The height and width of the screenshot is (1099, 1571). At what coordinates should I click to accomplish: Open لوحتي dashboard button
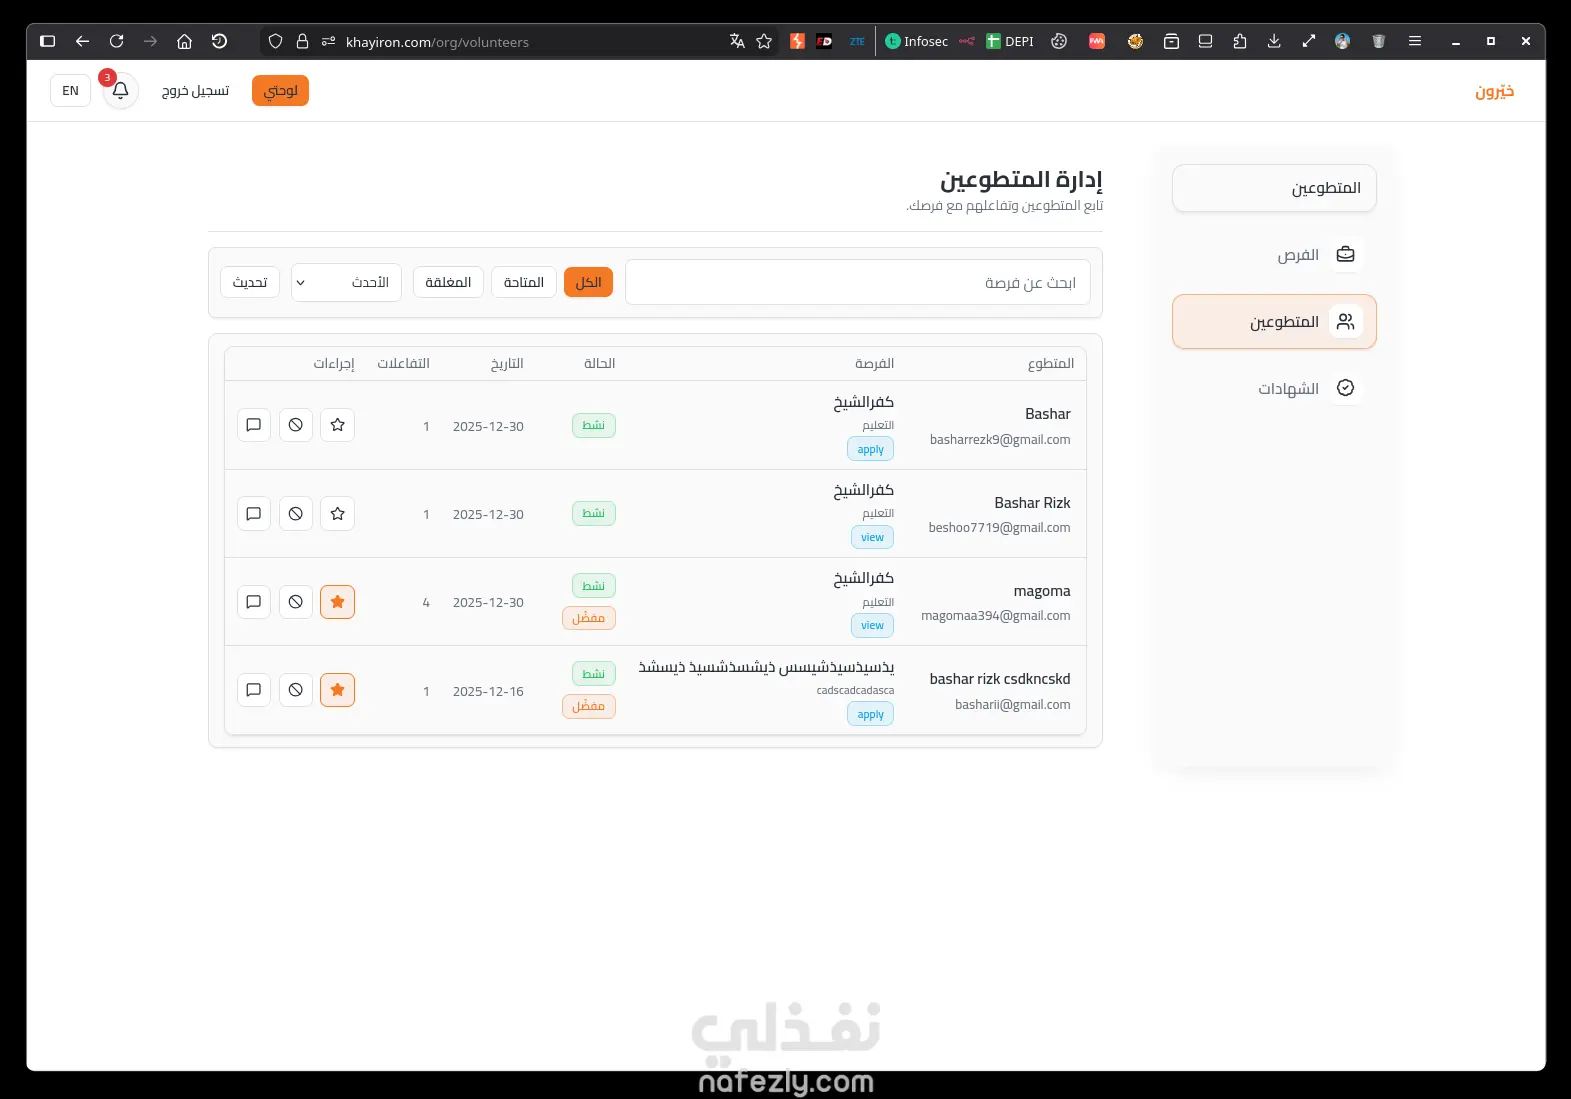(280, 91)
